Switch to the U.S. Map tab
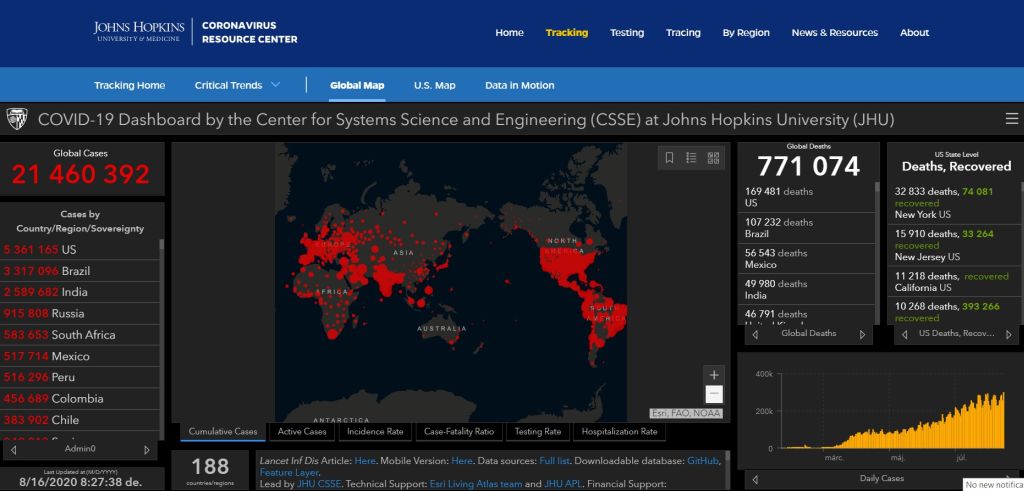 [434, 86]
